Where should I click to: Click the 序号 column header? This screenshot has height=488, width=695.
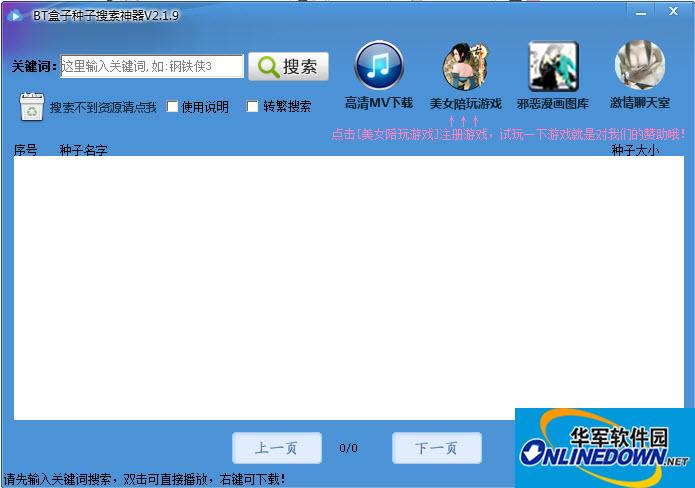25,150
